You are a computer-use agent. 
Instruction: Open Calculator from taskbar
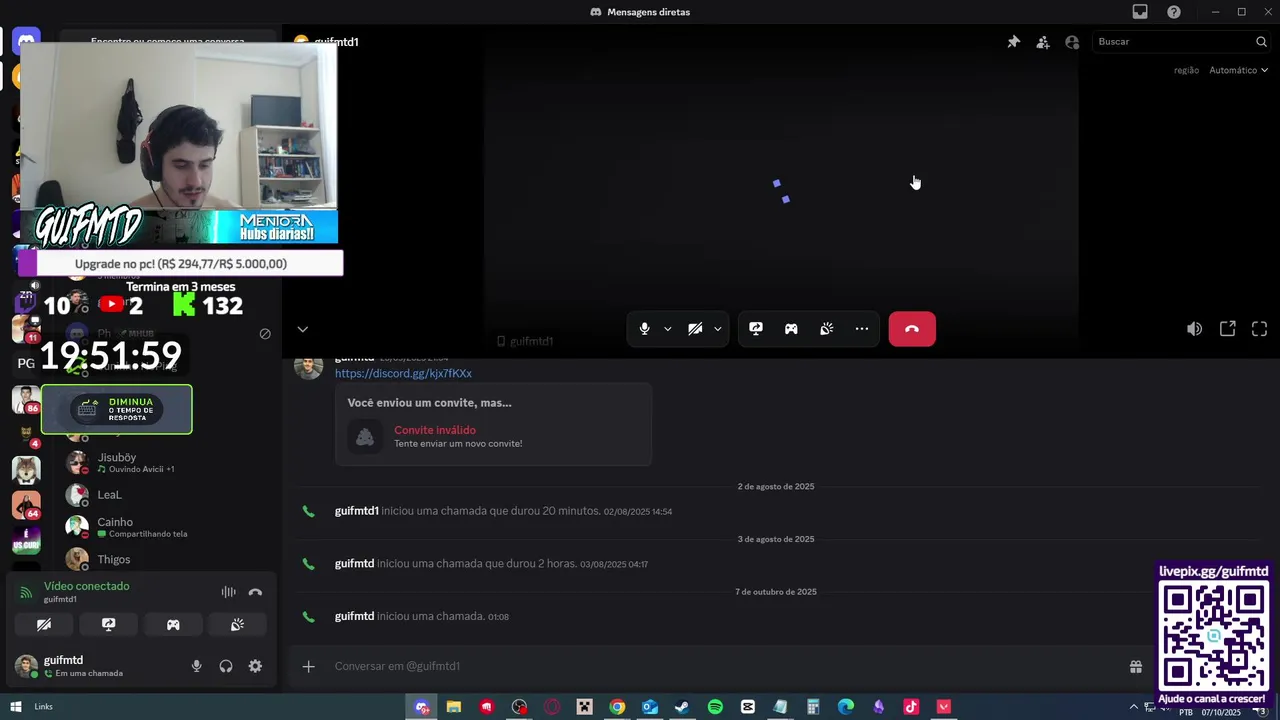(813, 707)
